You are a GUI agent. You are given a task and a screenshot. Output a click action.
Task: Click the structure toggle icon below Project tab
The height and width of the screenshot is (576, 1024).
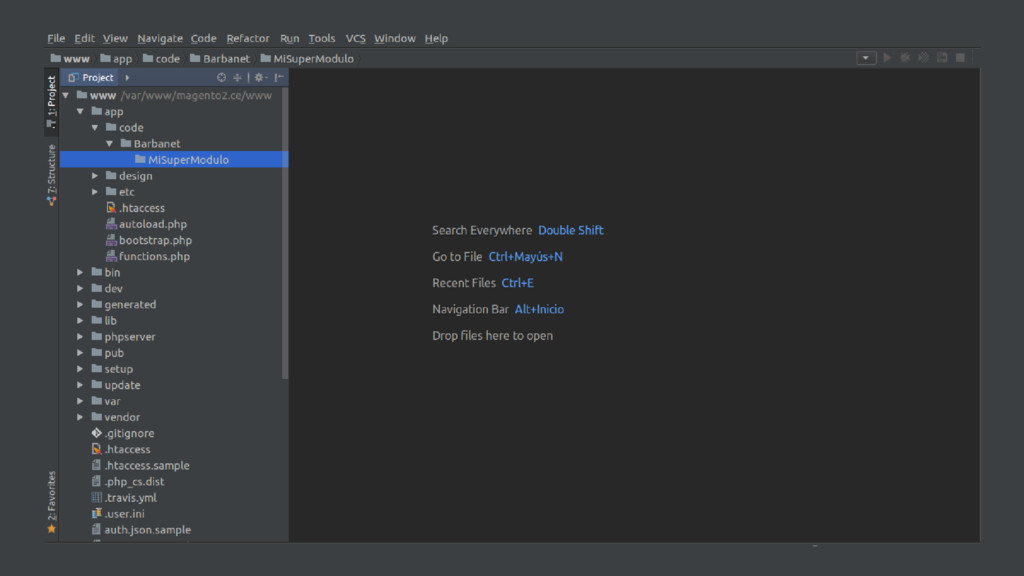[52, 123]
